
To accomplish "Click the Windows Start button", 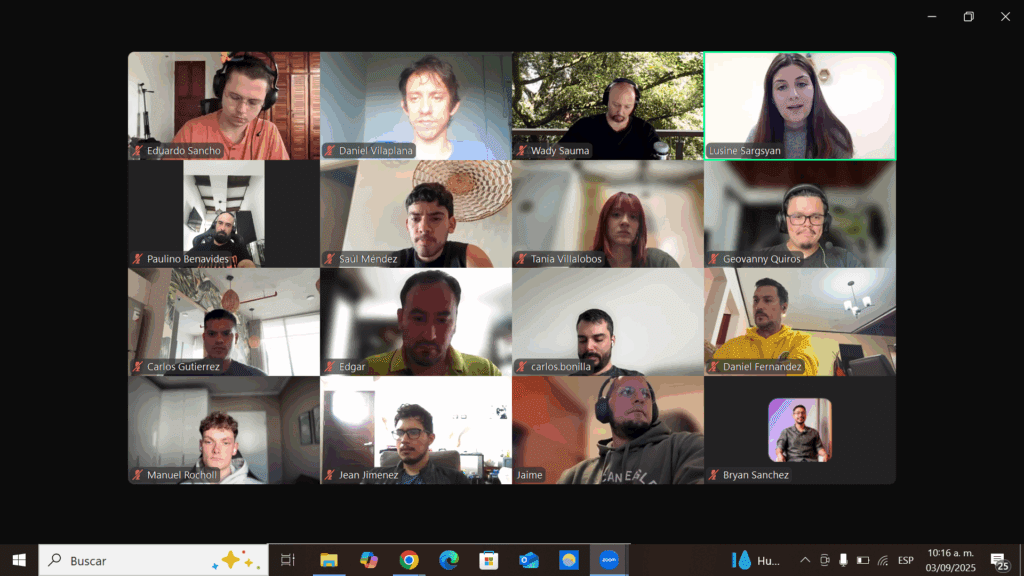I will 19,560.
